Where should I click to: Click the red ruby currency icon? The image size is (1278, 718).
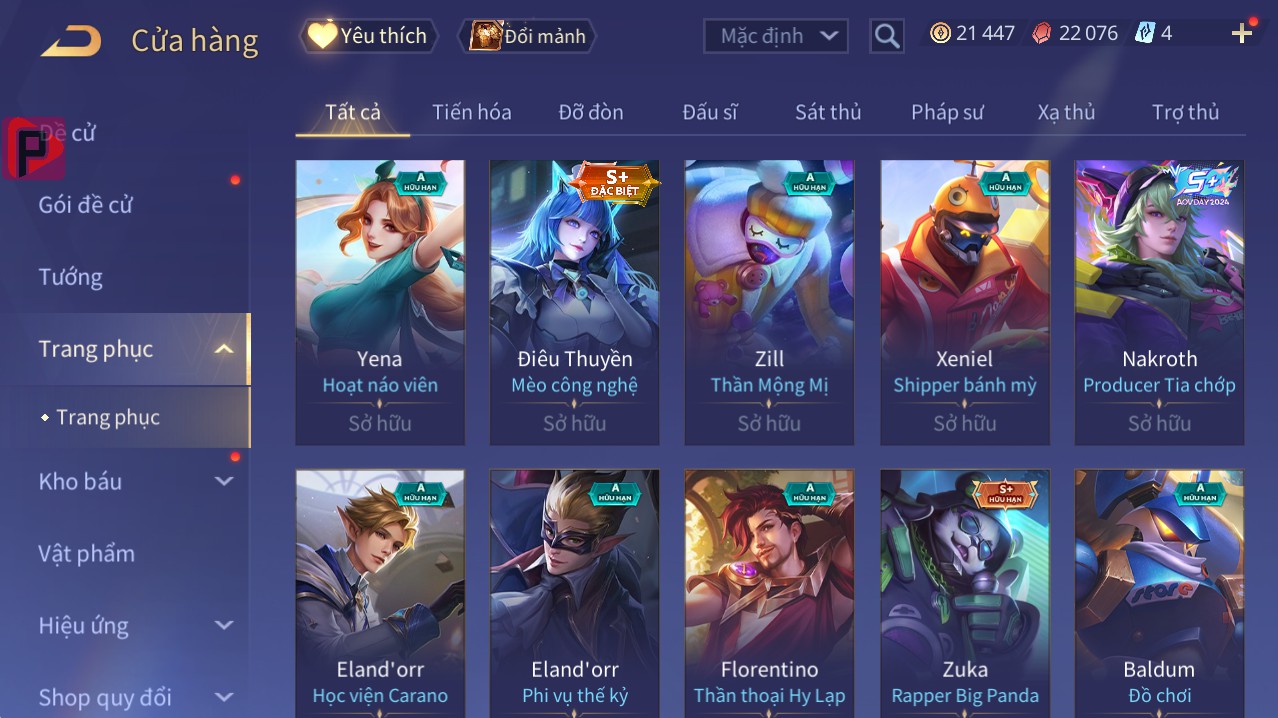pos(1042,33)
